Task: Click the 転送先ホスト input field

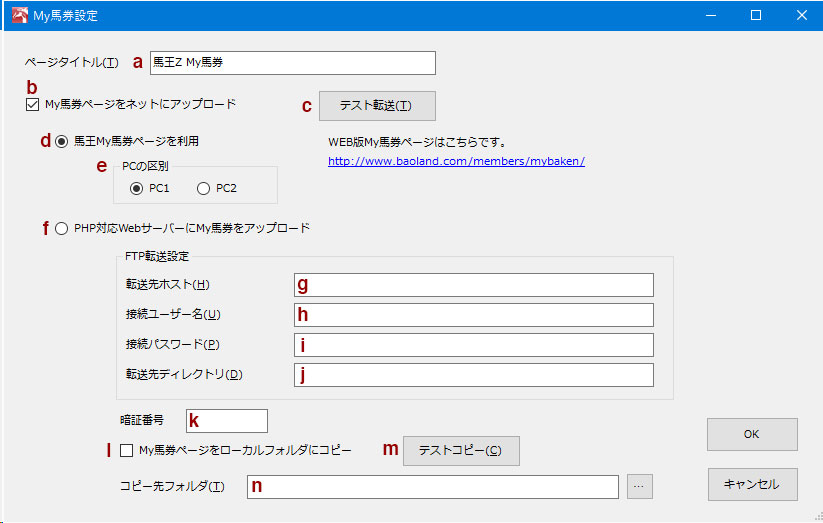Action: (473, 285)
